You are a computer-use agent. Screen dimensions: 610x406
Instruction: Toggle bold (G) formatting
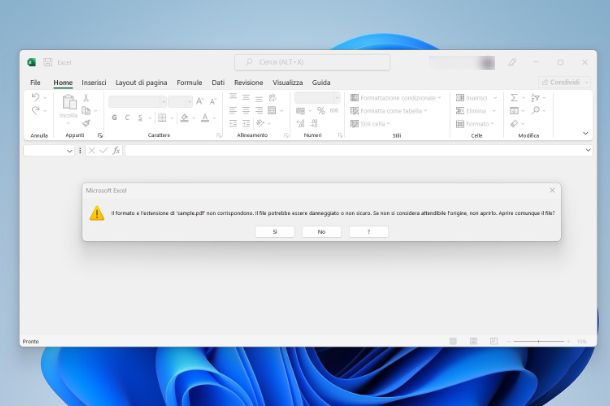point(114,117)
